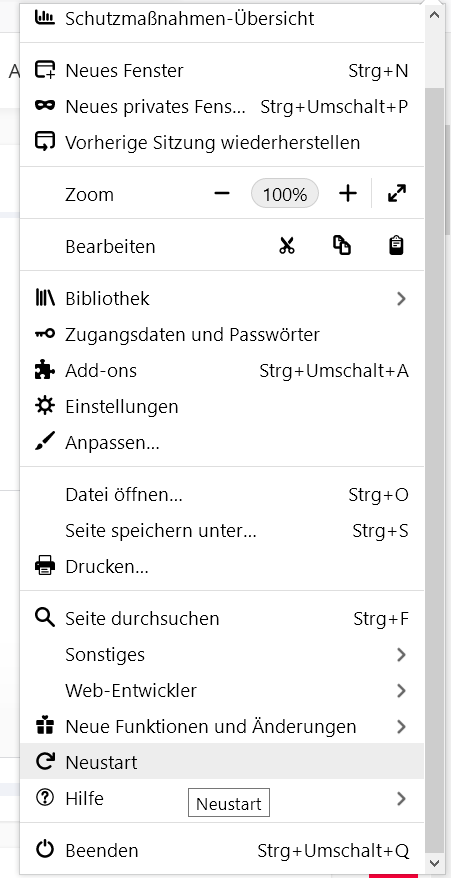Image resolution: width=451 pixels, height=878 pixels.
Task: Click the Einstellungen gear icon
Action: (x=45, y=405)
